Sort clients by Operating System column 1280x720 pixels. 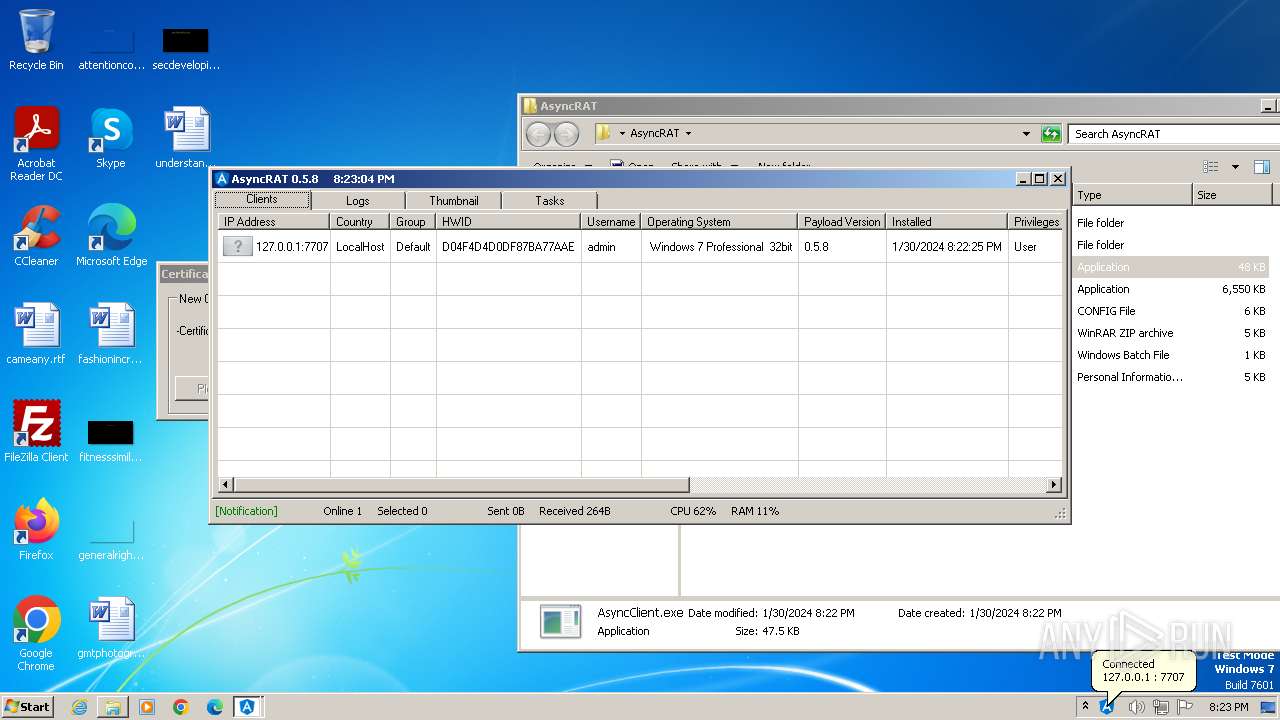click(720, 222)
